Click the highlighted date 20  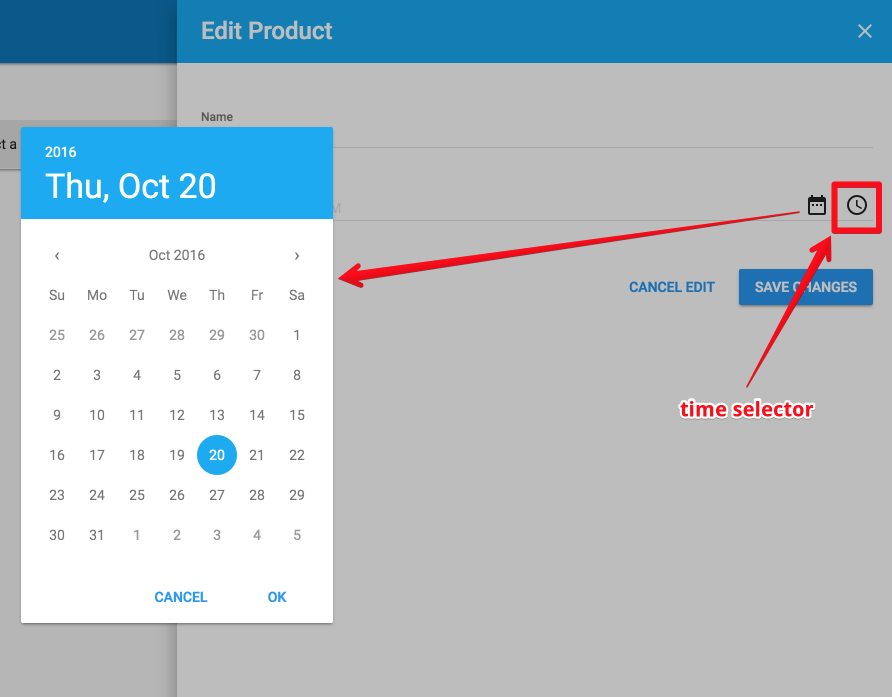[217, 455]
